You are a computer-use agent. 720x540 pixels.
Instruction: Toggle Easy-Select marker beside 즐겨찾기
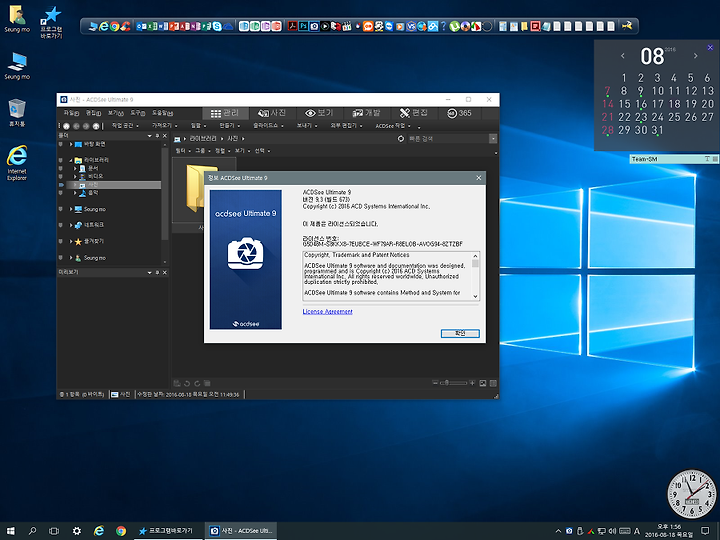point(61,241)
